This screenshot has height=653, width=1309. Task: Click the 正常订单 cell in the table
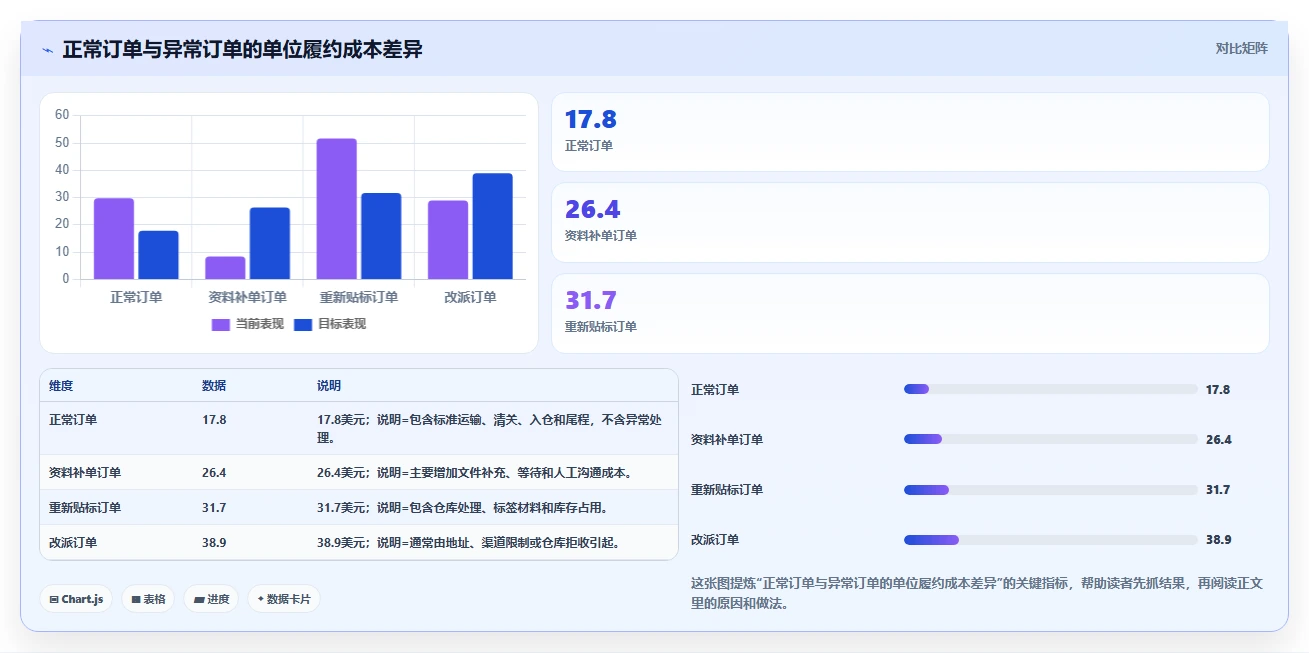[x=73, y=420]
